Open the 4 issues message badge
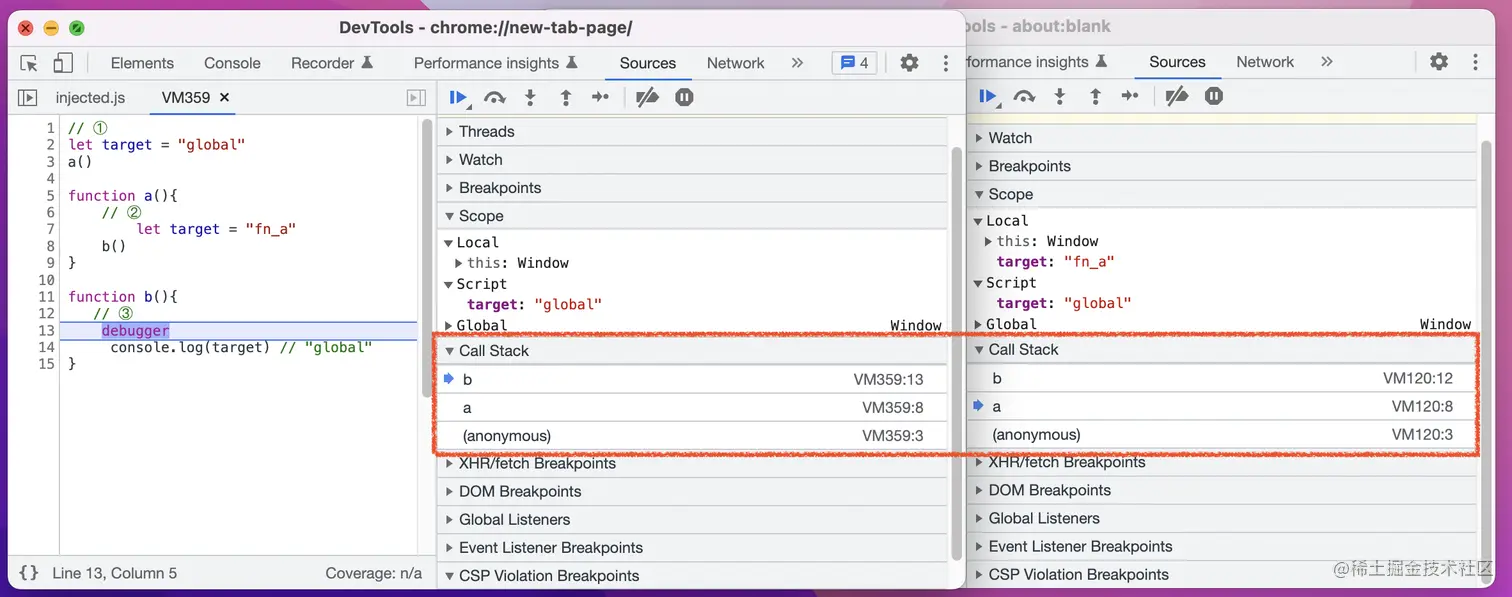The width and height of the screenshot is (1512, 597). point(855,63)
